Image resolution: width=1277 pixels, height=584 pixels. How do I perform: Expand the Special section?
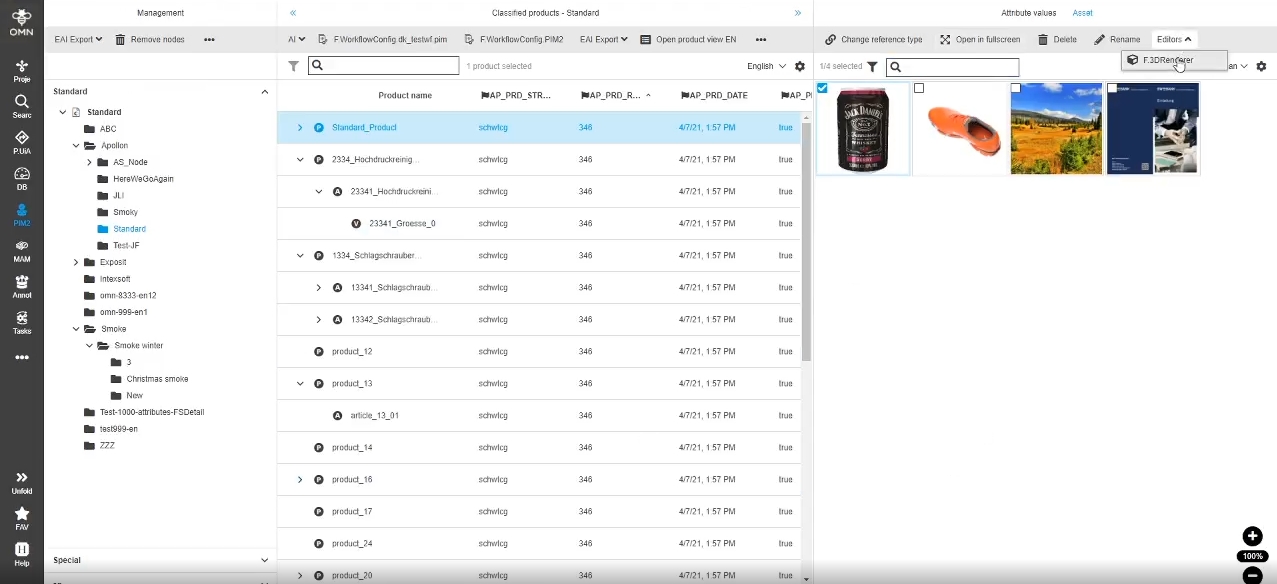tap(265, 560)
